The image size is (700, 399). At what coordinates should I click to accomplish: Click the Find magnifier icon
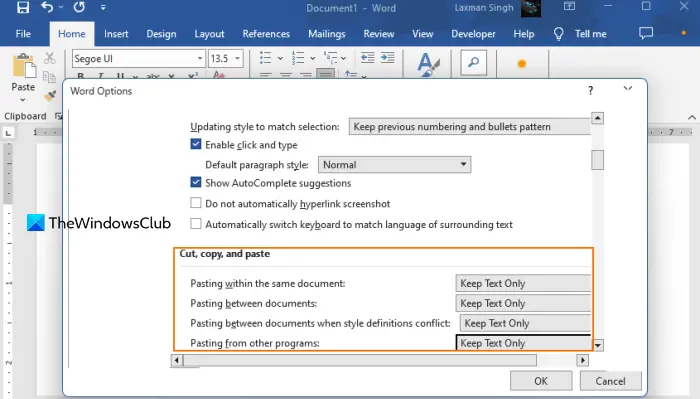pos(473,63)
